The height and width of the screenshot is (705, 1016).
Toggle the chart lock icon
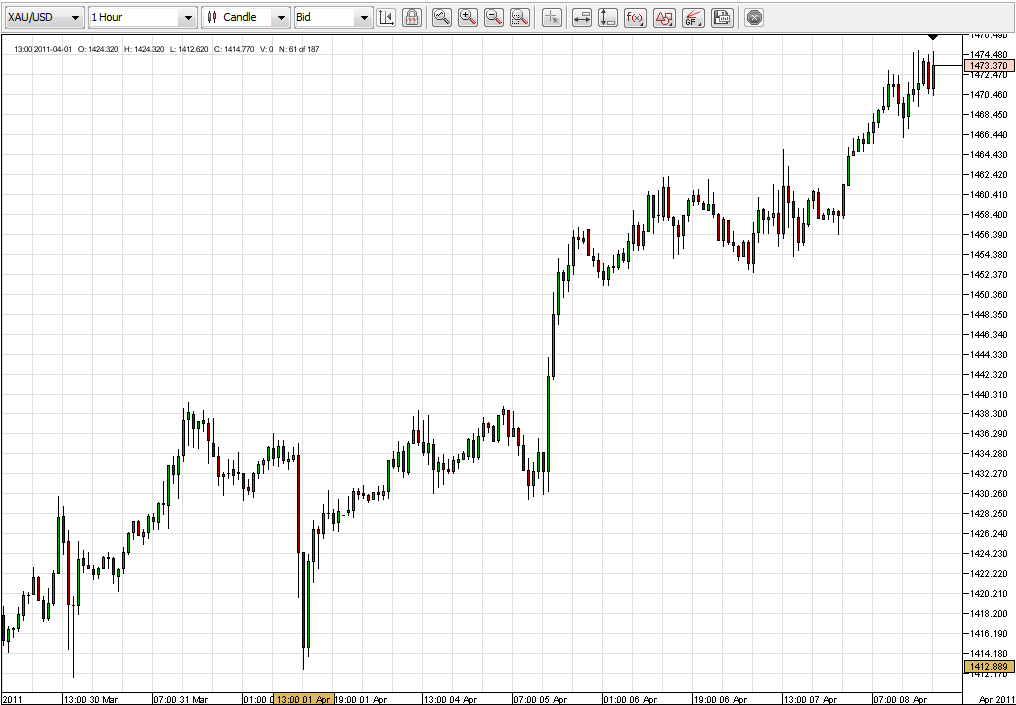coord(411,17)
